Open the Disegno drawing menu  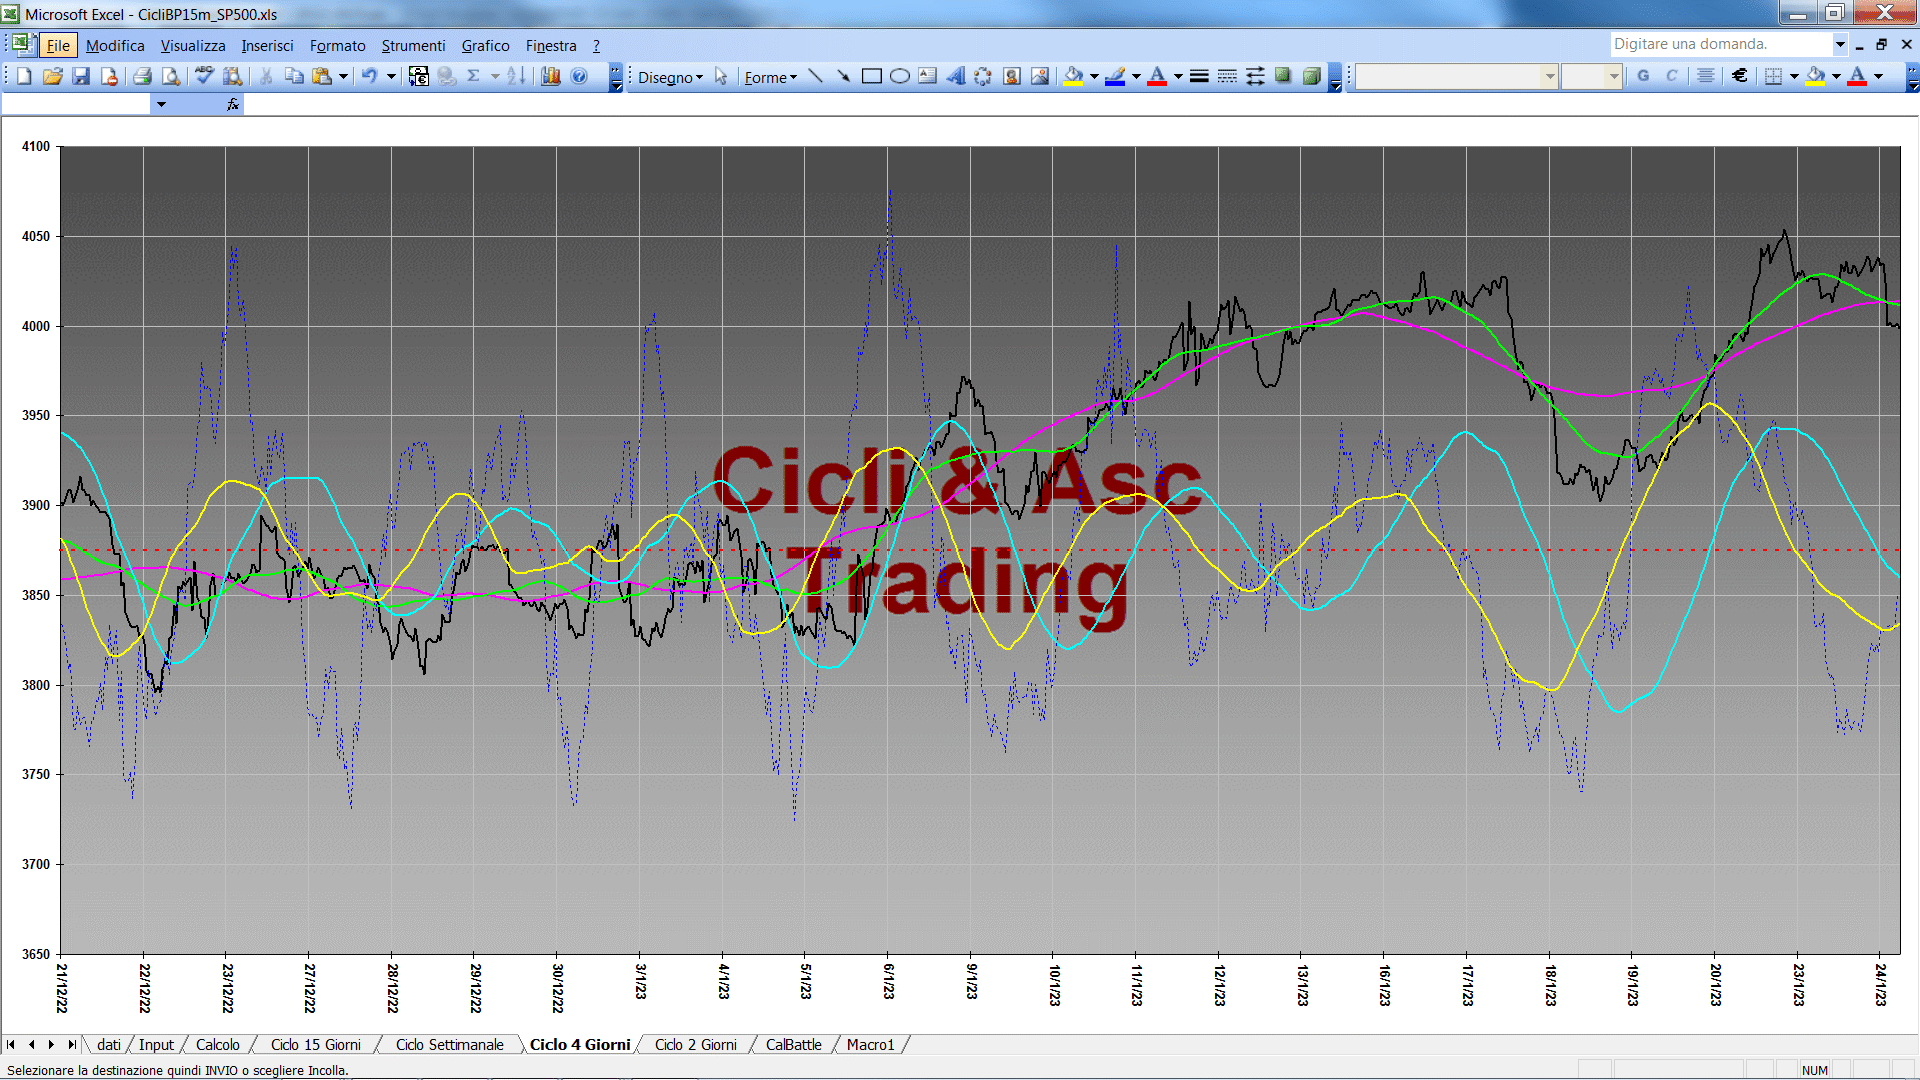point(670,77)
